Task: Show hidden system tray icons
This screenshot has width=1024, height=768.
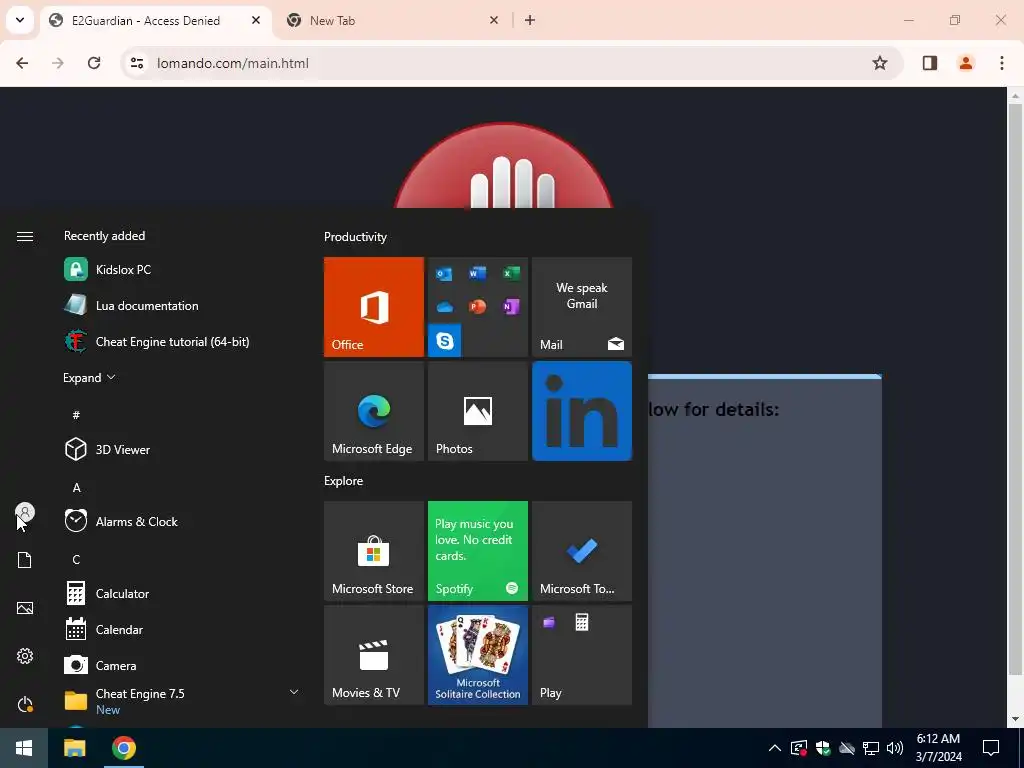Action: click(x=775, y=748)
